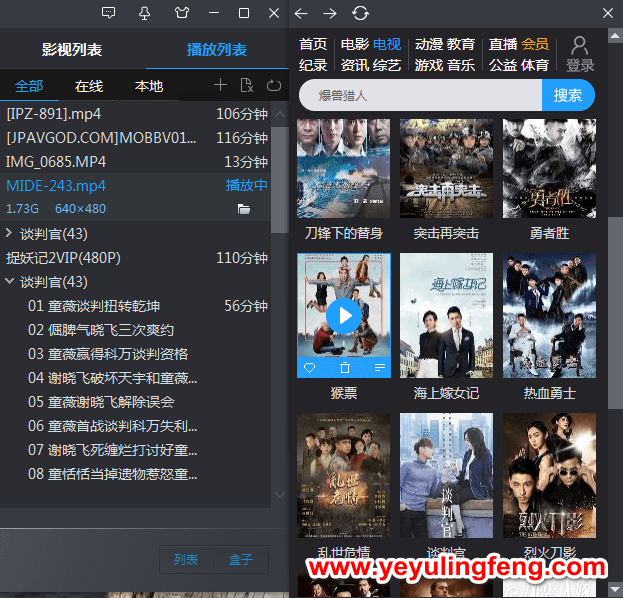623x598 pixels.
Task: Open the 刀锋下的替身 poster
Action: pos(343,168)
